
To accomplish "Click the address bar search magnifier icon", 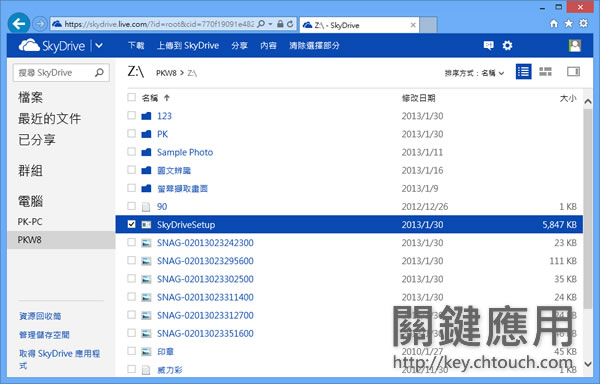I will (261, 24).
